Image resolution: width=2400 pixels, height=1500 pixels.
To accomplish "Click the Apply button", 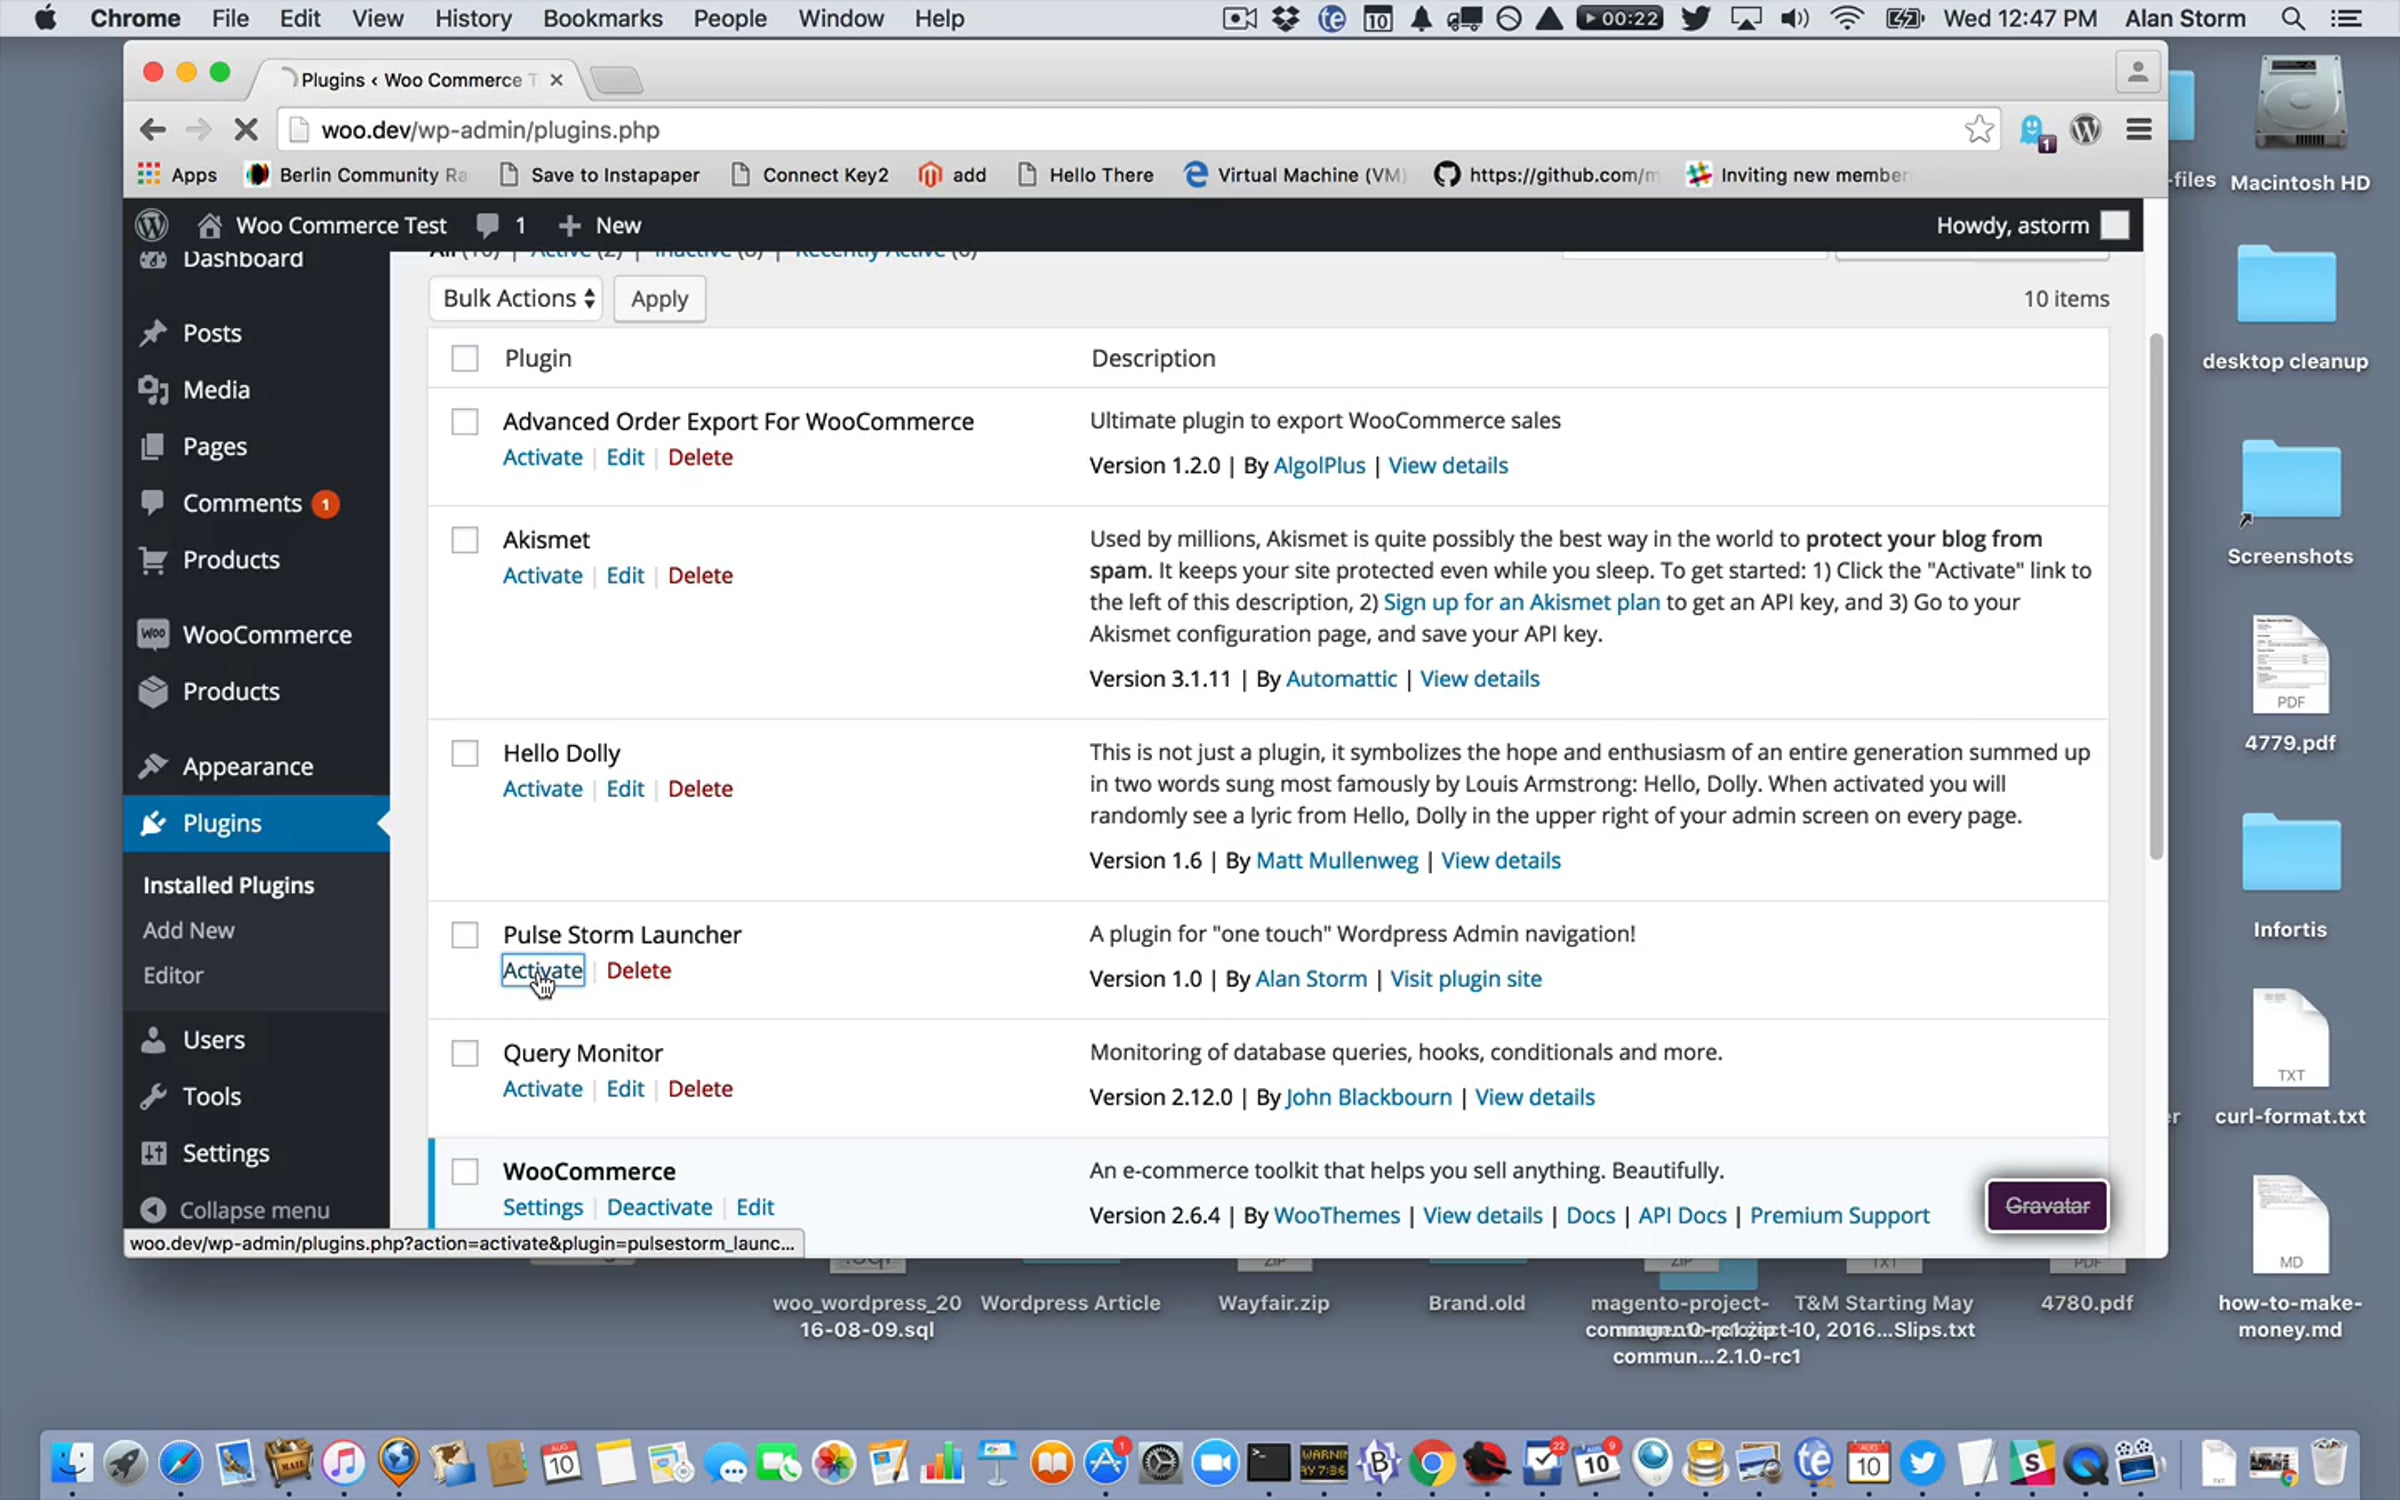I will coord(660,299).
